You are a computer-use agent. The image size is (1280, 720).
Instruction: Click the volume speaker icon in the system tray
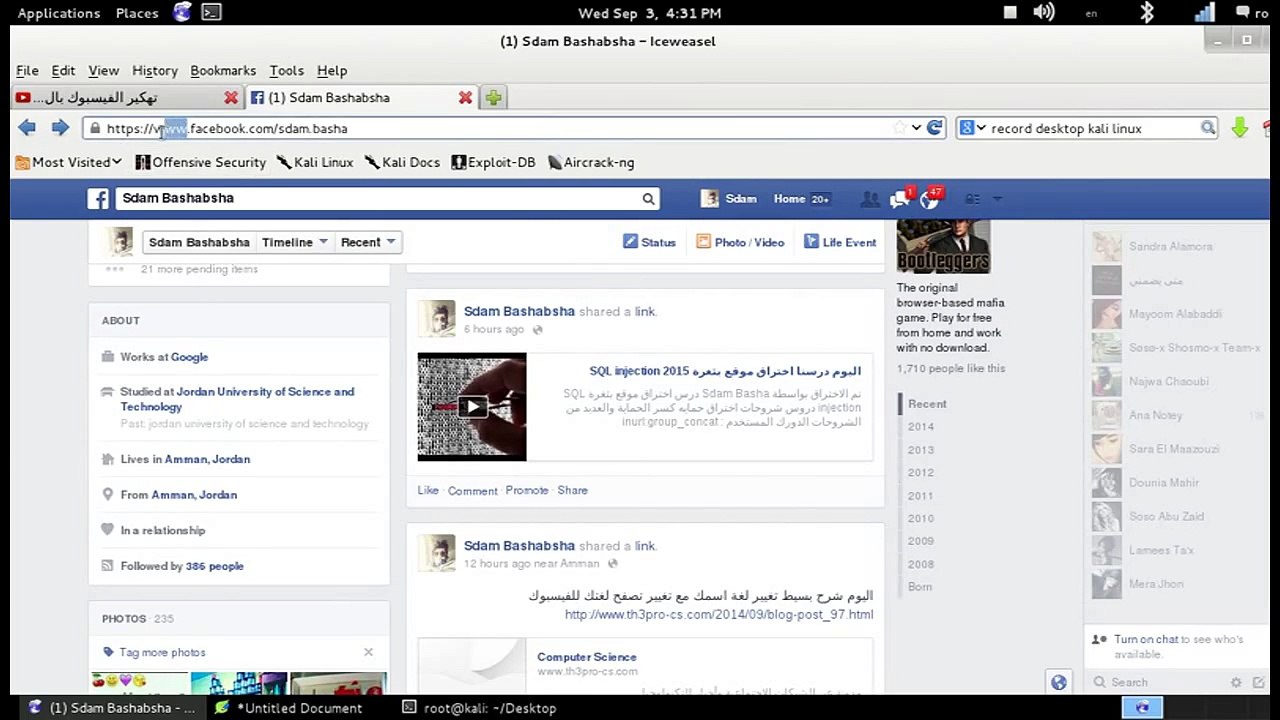(x=1044, y=12)
